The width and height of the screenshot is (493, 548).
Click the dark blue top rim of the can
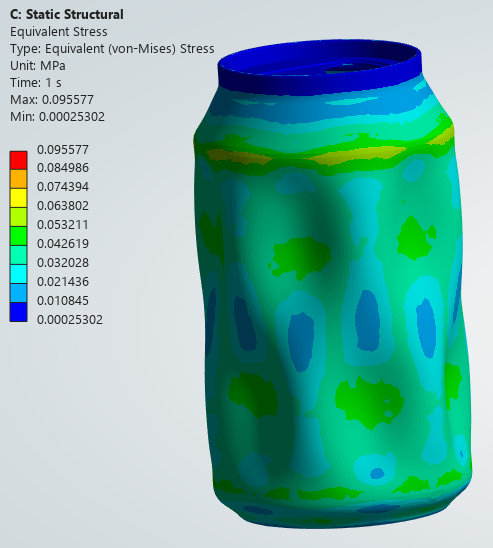(320, 84)
